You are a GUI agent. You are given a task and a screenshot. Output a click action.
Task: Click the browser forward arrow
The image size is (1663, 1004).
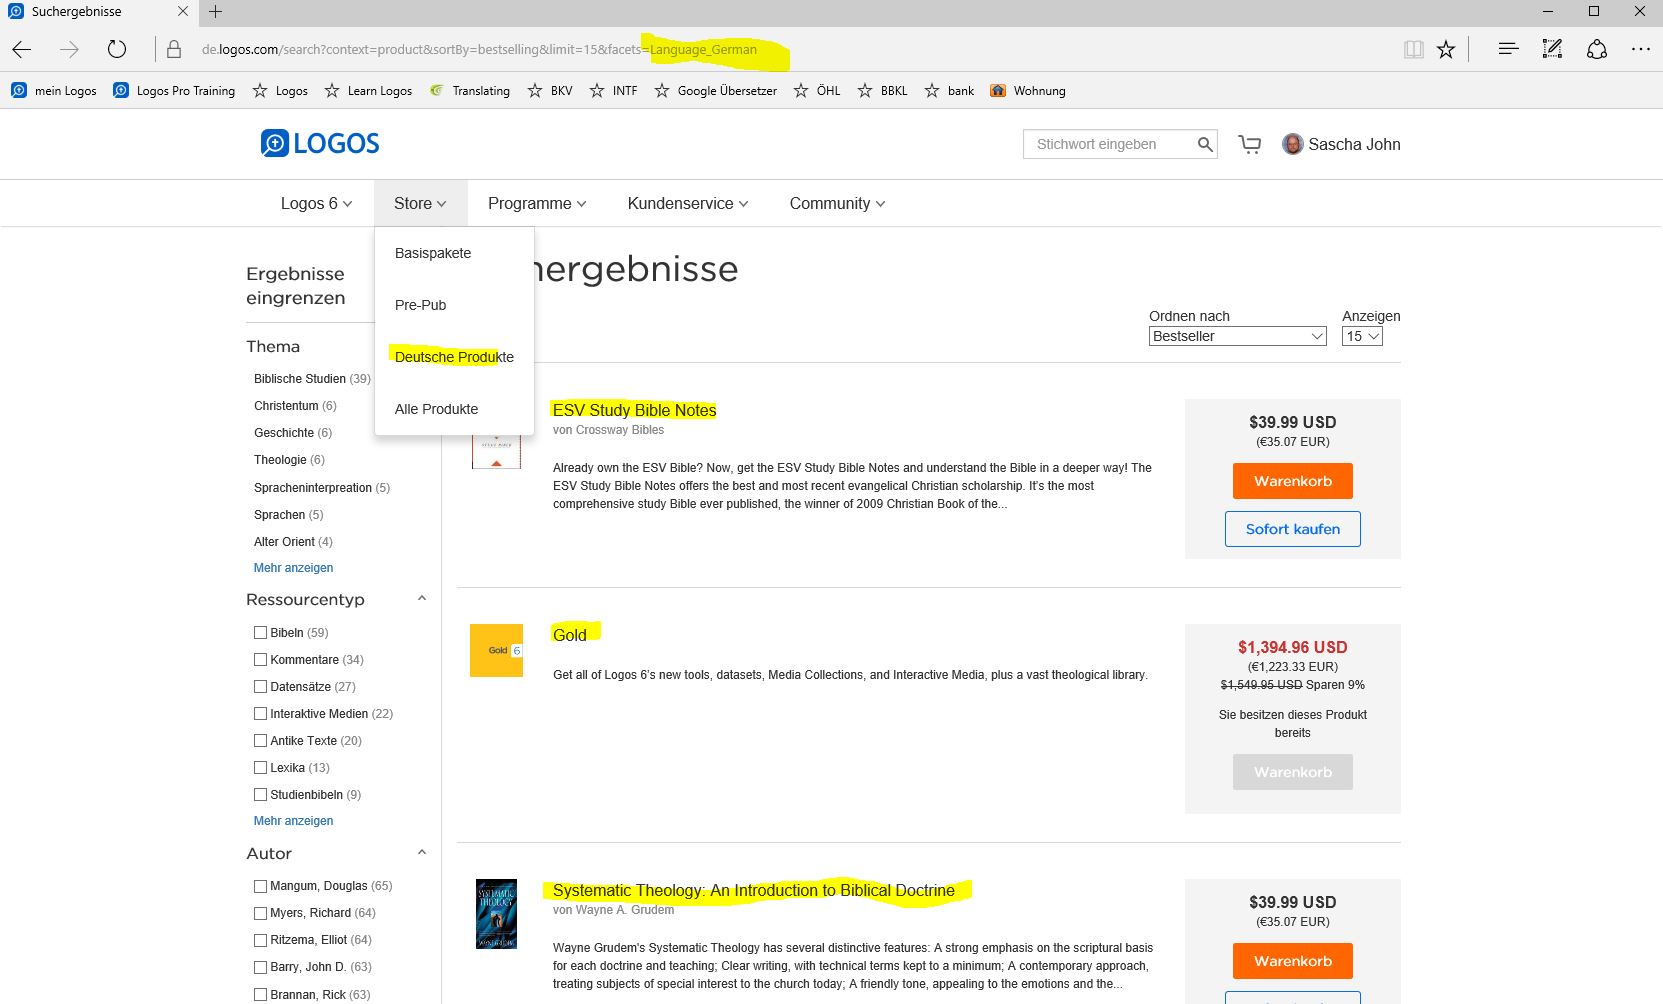pos(69,49)
